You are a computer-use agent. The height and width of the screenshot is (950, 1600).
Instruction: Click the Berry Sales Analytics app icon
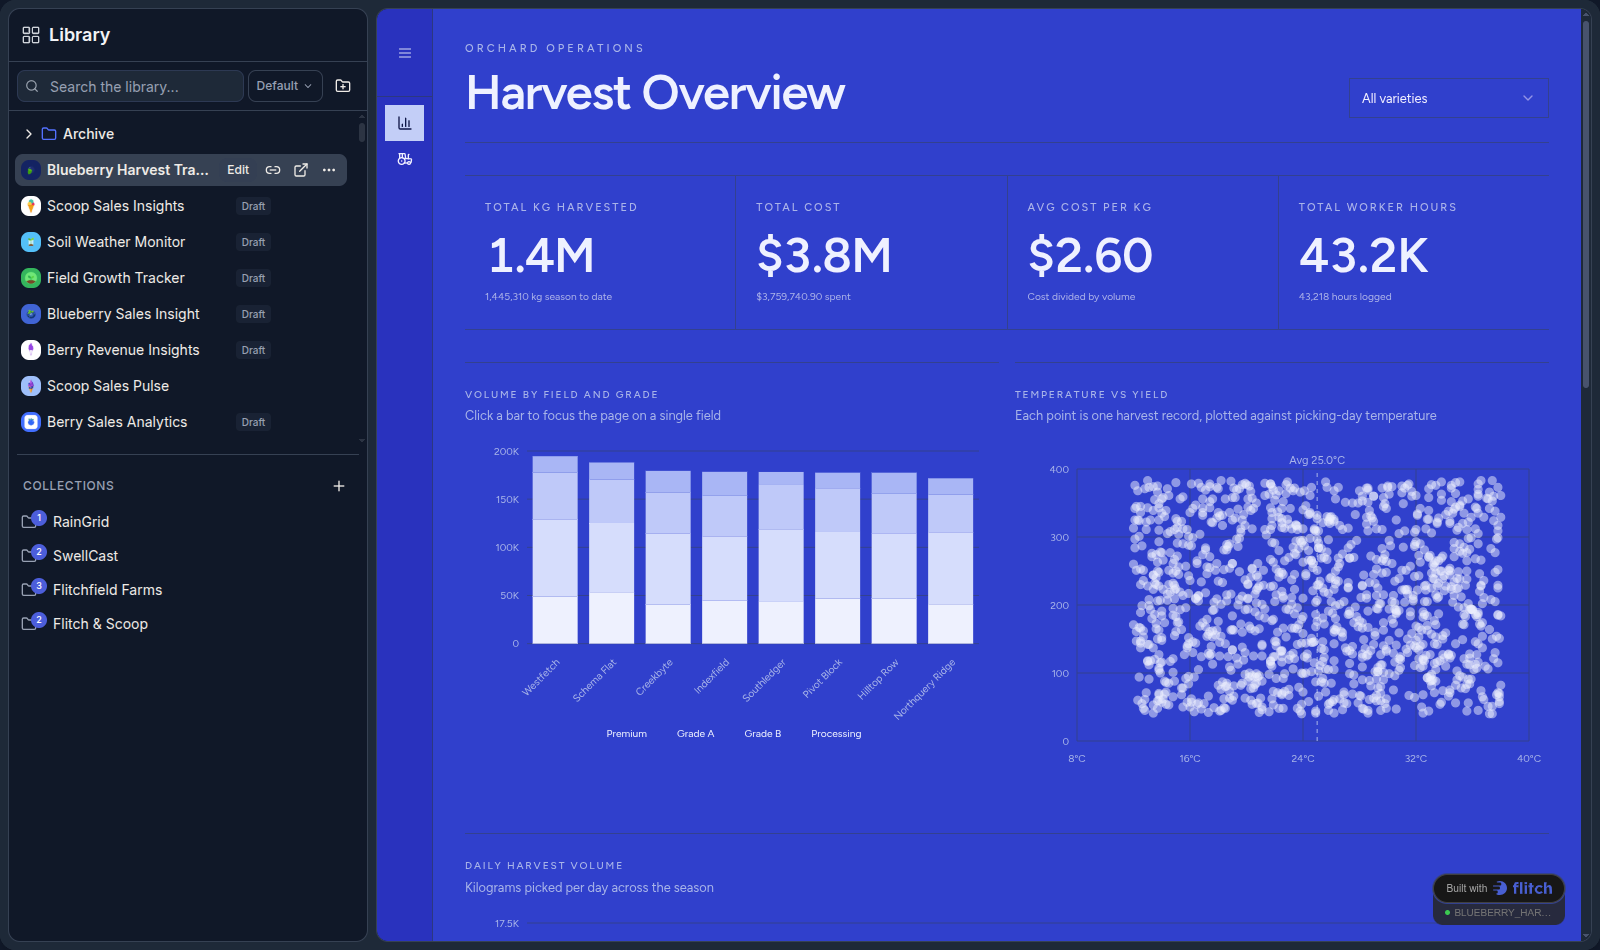31,422
